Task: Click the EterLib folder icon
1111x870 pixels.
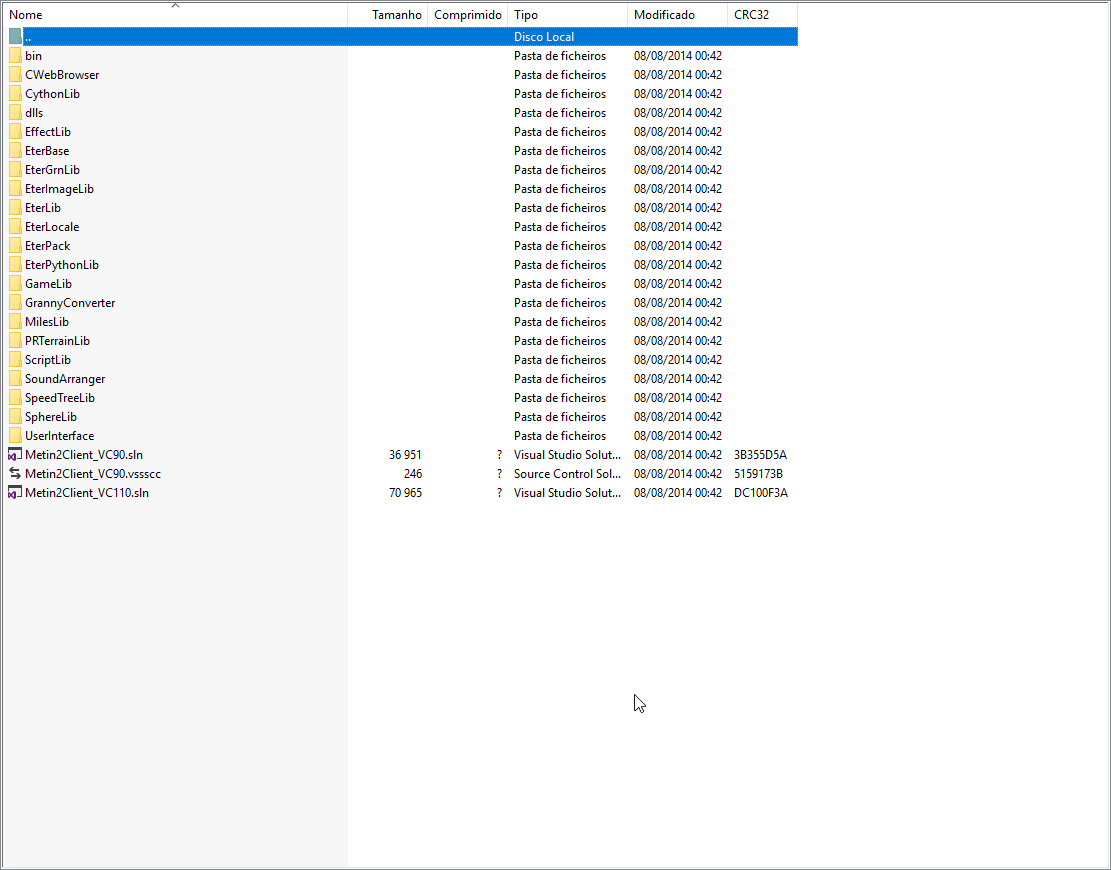Action: [15, 208]
